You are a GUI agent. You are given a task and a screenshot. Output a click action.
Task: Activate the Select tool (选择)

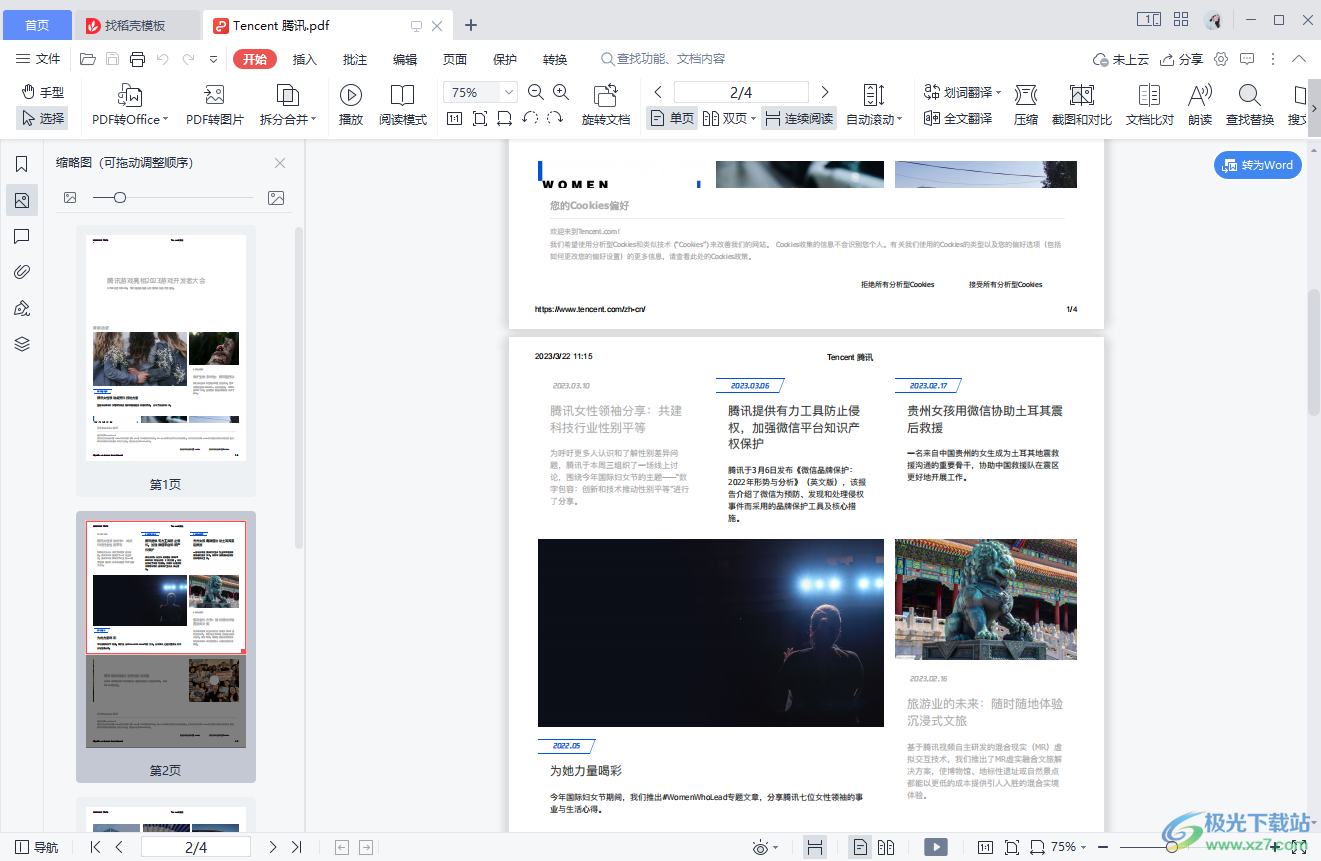pyautogui.click(x=42, y=118)
